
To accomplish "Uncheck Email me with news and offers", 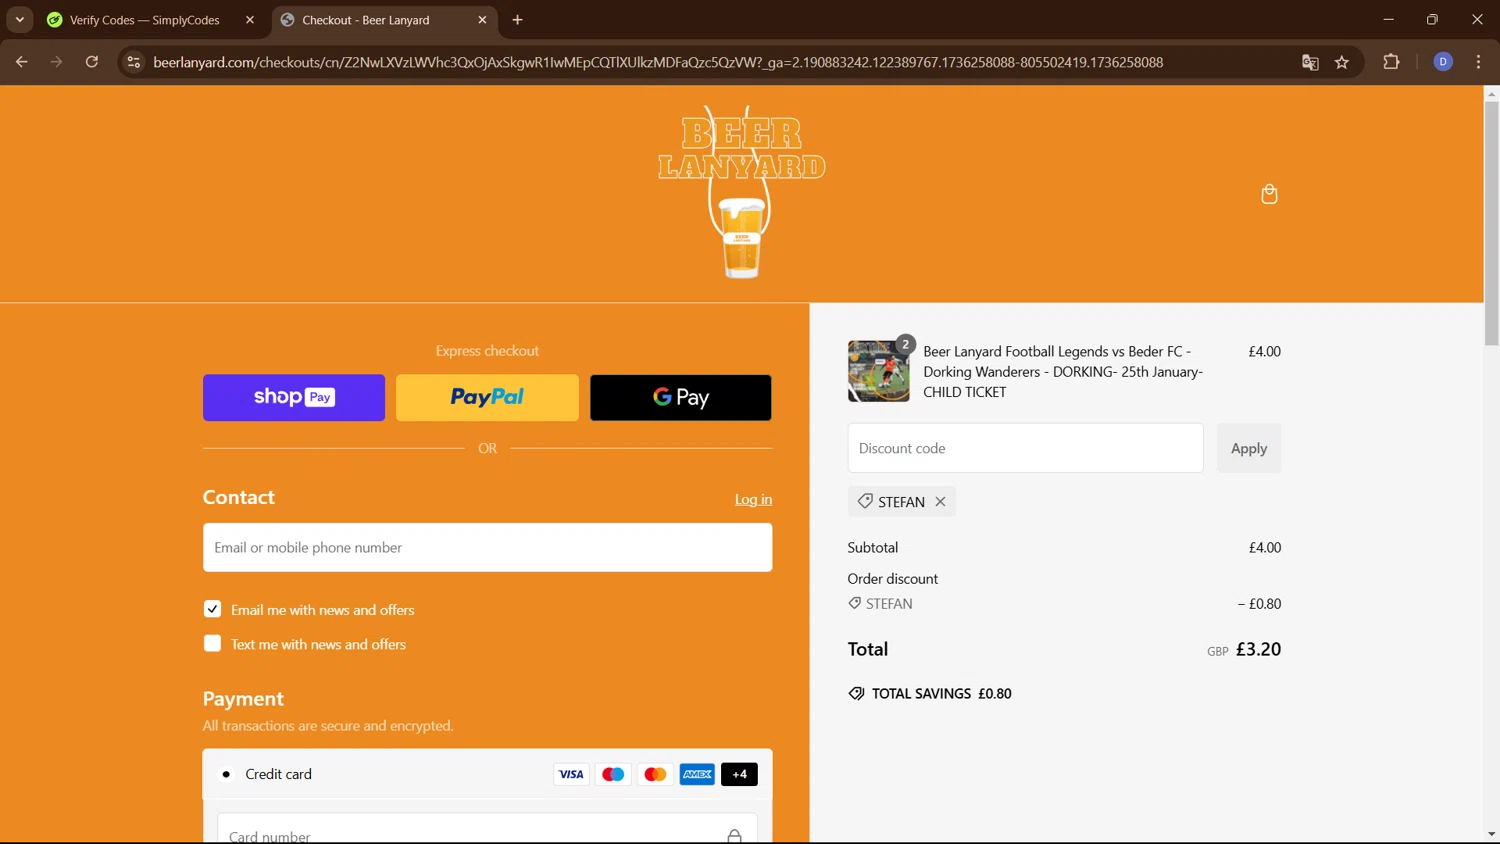I will pos(212,609).
